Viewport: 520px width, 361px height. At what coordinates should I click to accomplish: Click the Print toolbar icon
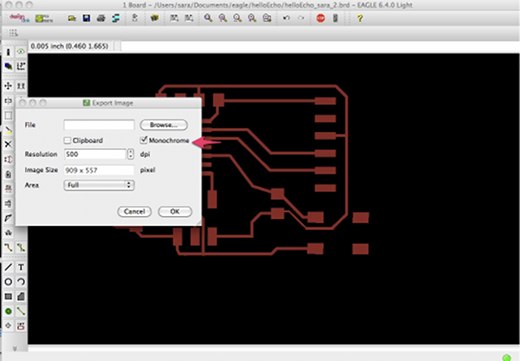101,18
